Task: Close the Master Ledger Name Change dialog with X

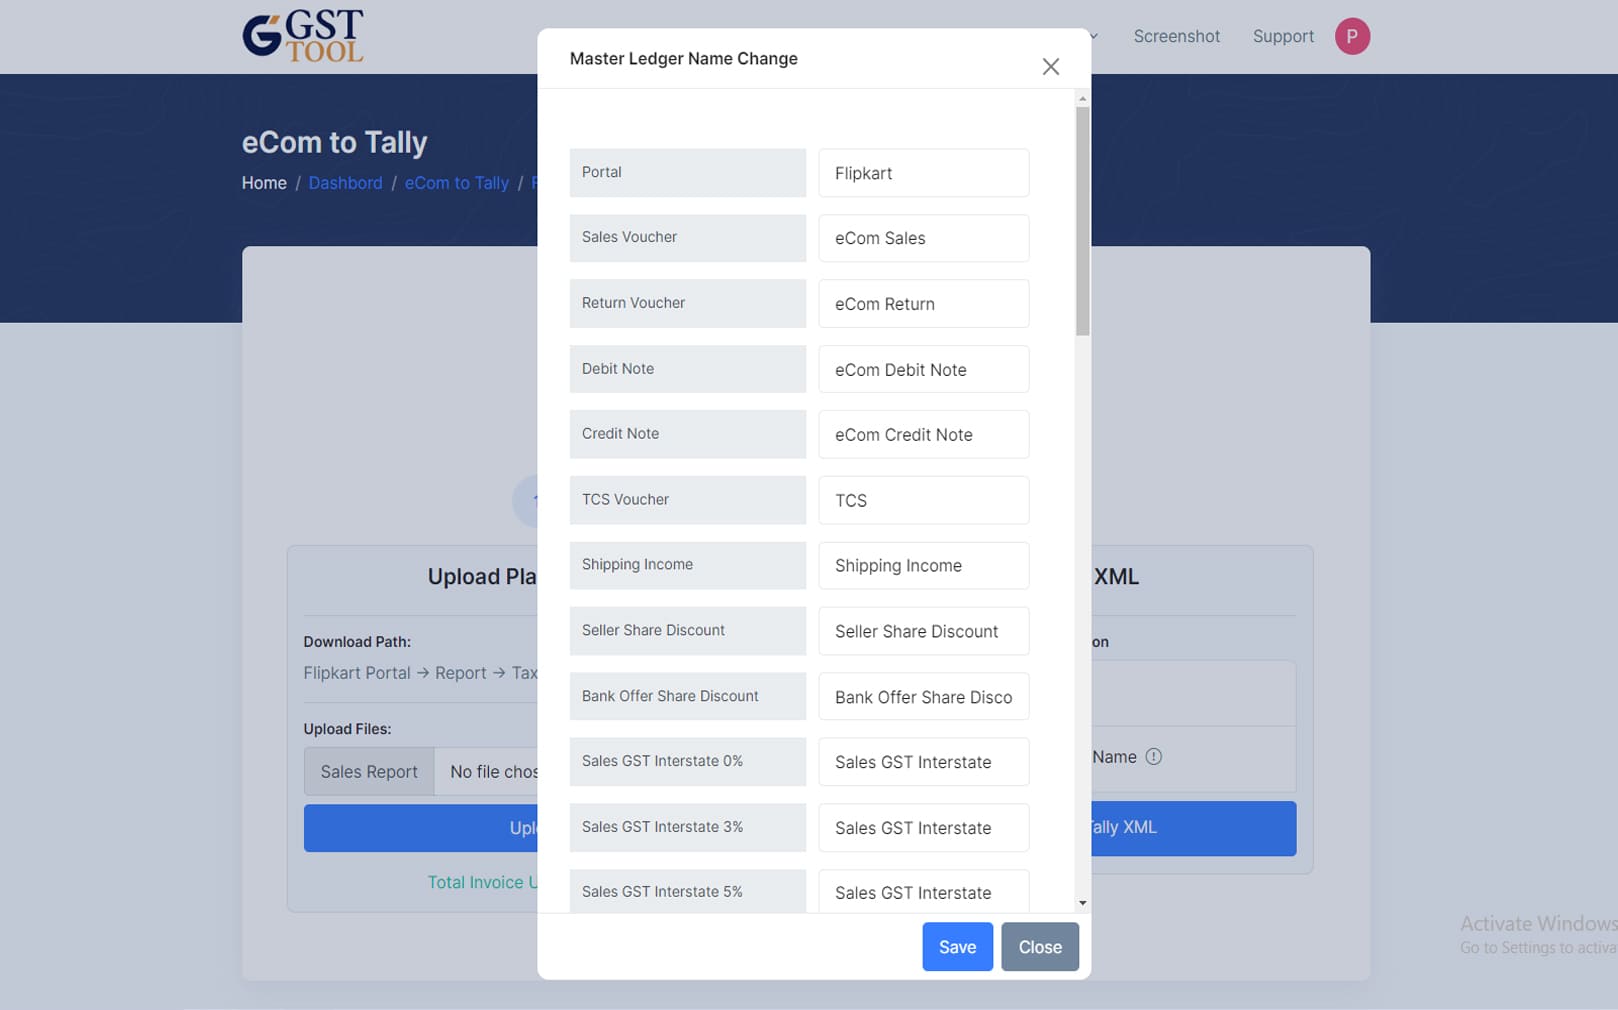Action: [1050, 66]
